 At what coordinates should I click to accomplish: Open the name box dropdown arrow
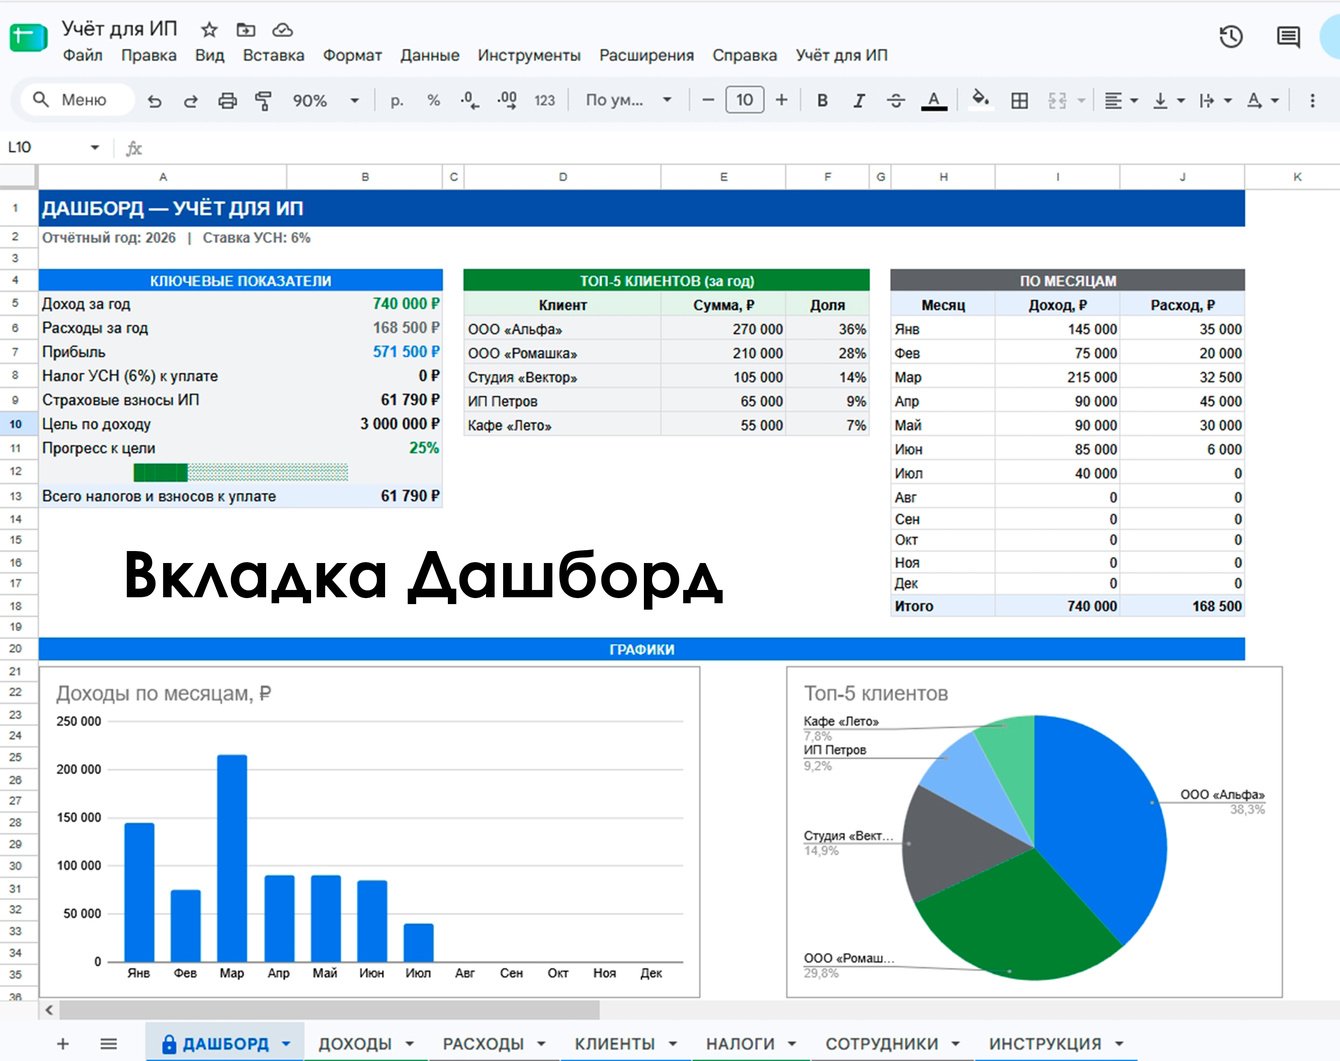pyautogui.click(x=95, y=147)
